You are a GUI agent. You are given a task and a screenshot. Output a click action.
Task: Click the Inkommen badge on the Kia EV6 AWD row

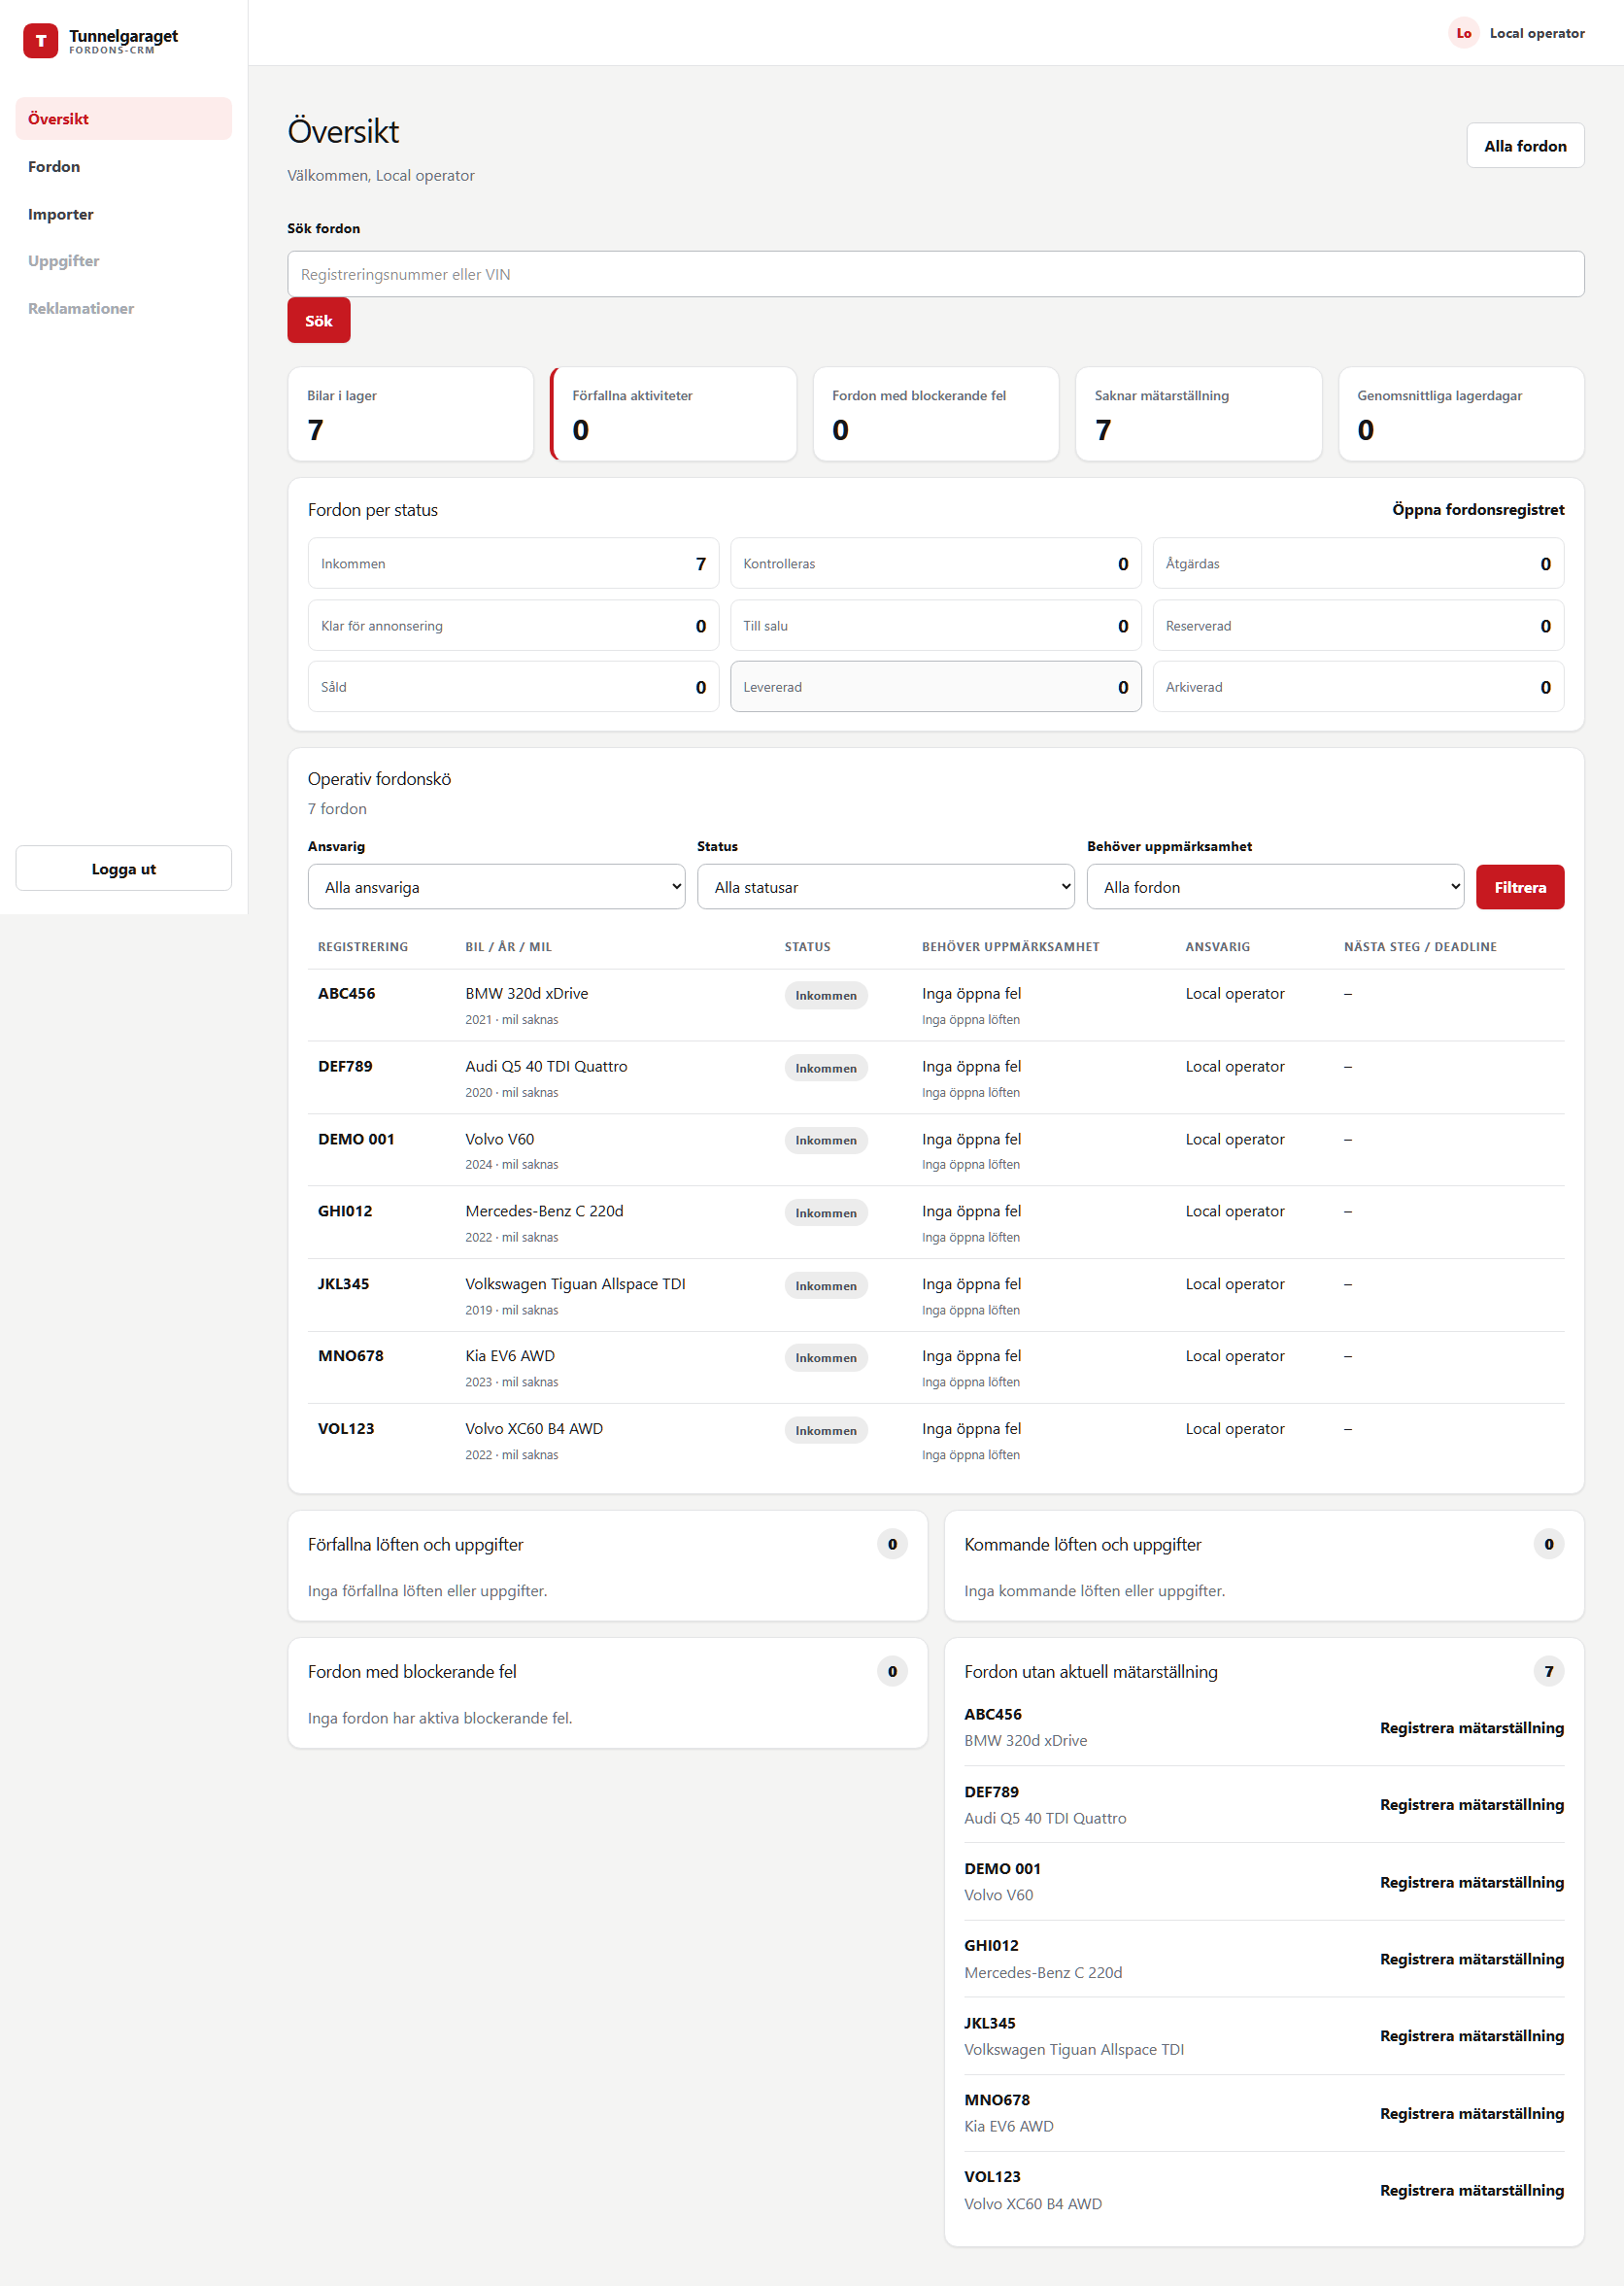click(825, 1358)
